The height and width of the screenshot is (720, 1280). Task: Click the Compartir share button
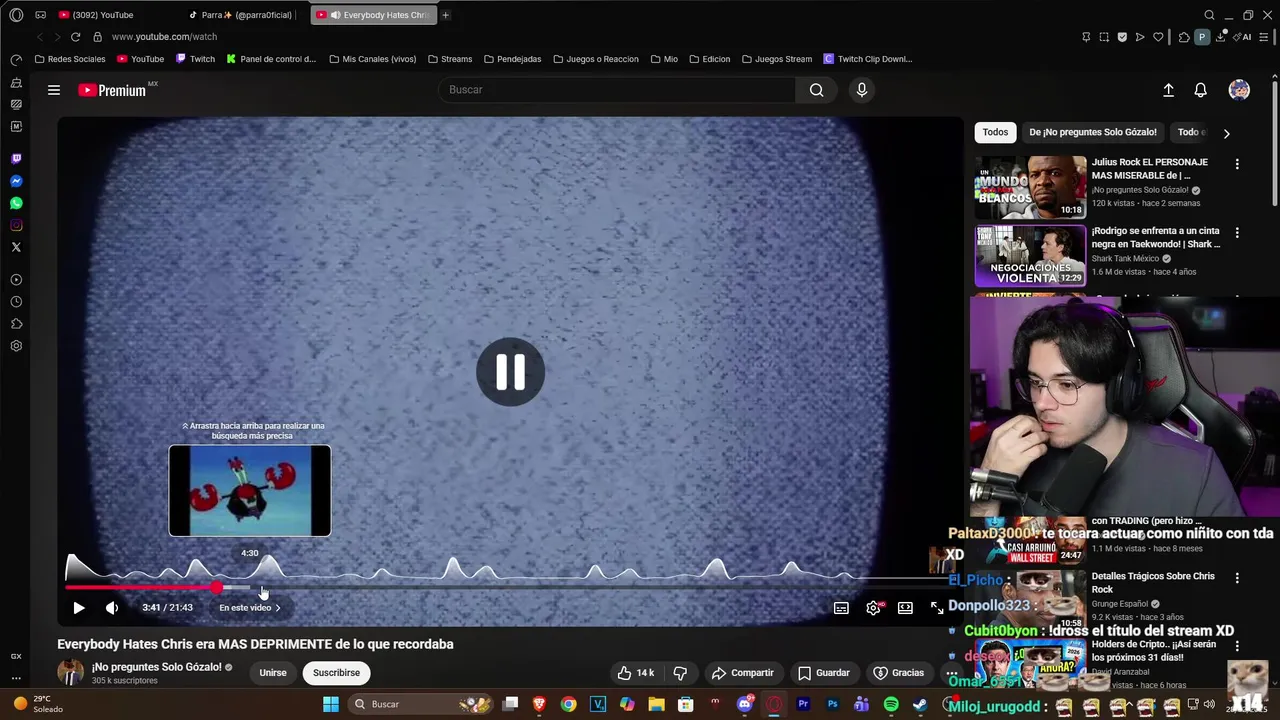[742, 673]
